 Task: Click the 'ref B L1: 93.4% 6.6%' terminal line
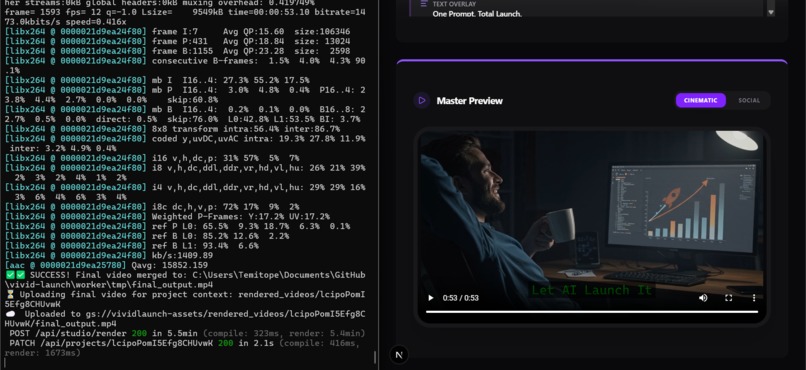tap(132, 246)
